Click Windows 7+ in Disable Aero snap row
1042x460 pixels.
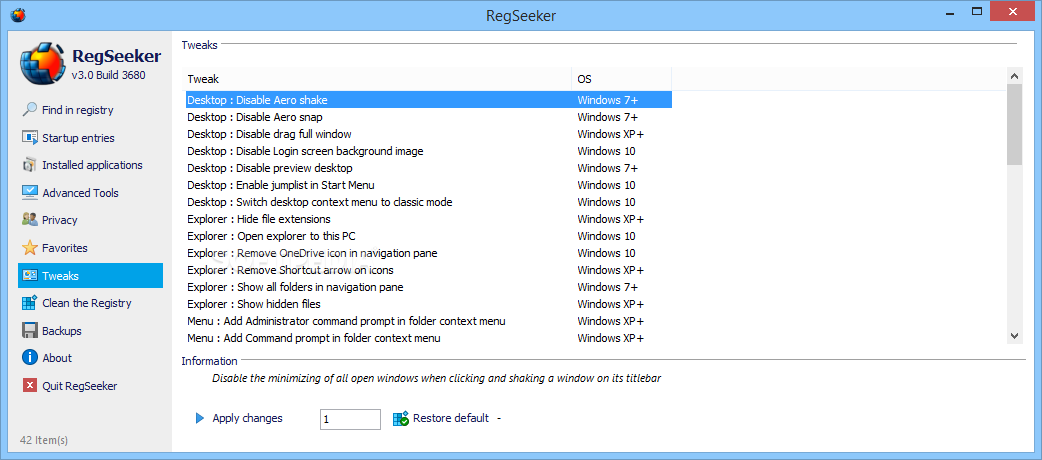point(607,117)
